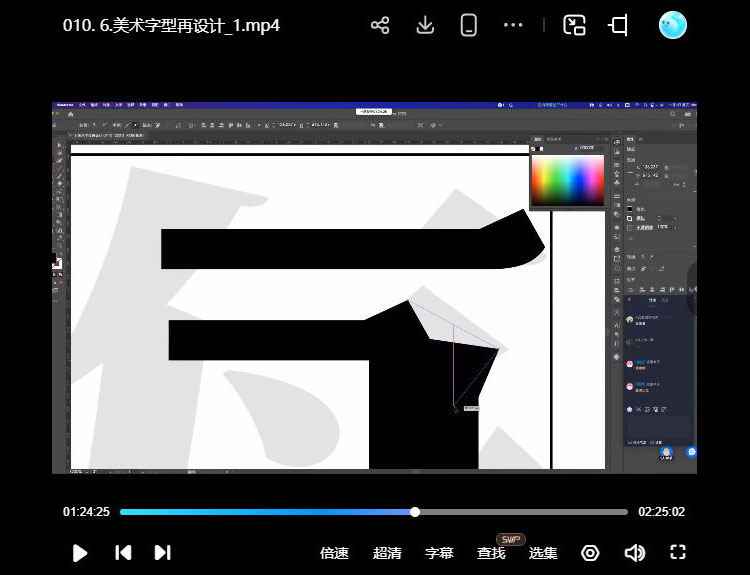750x575 pixels.
Task: Toggle fullscreen mode
Action: click(x=678, y=553)
